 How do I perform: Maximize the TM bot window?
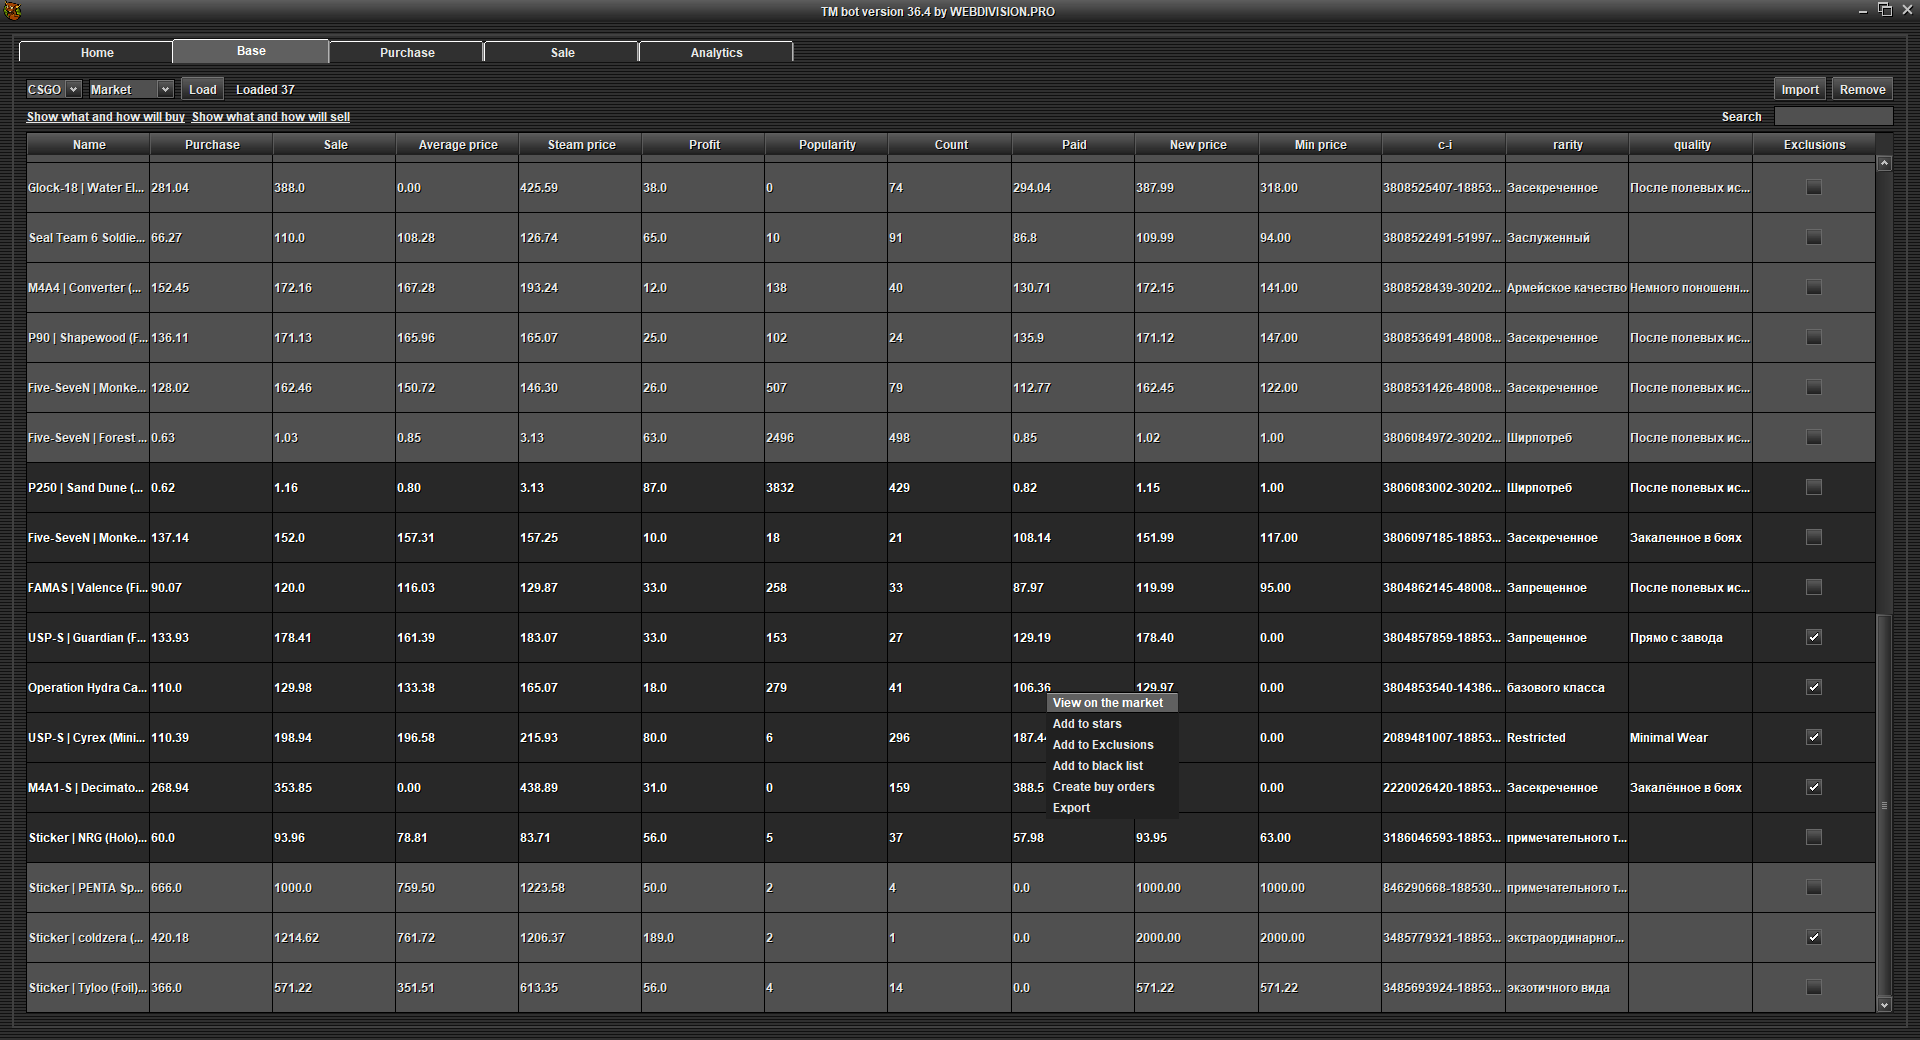click(x=1885, y=10)
